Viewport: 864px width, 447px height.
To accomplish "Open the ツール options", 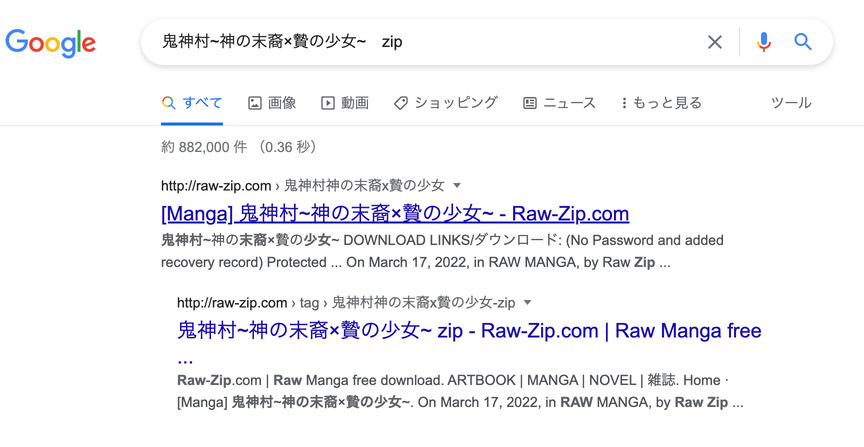I will point(791,103).
